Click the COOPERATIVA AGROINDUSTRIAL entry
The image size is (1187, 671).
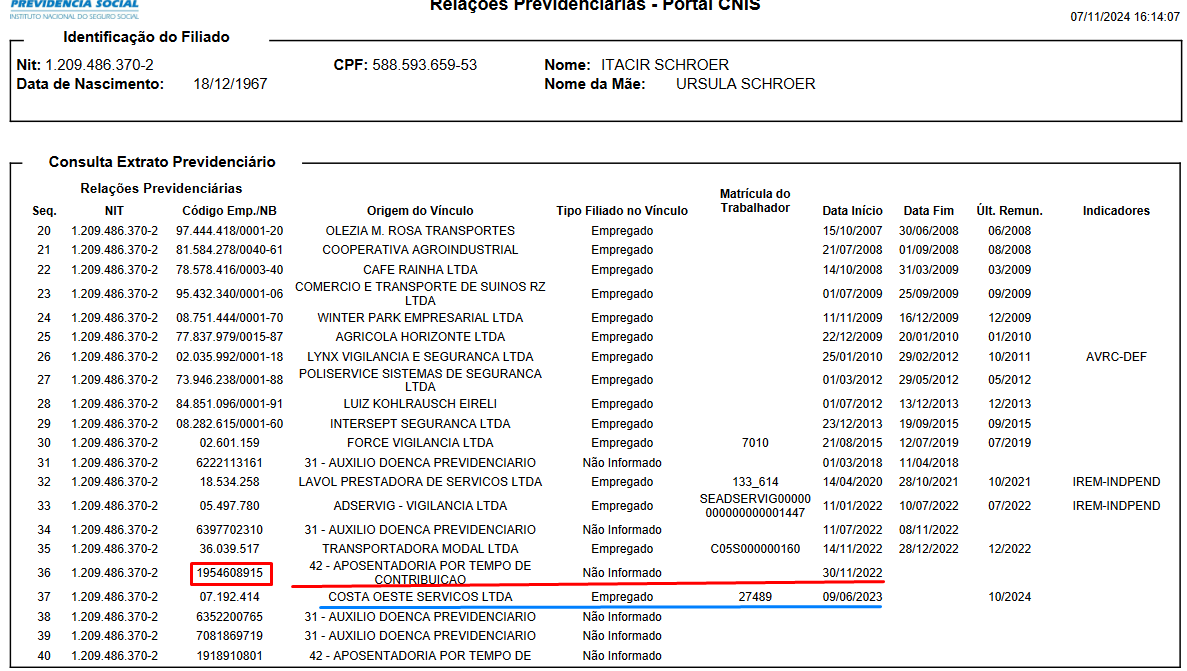pyautogui.click(x=420, y=250)
